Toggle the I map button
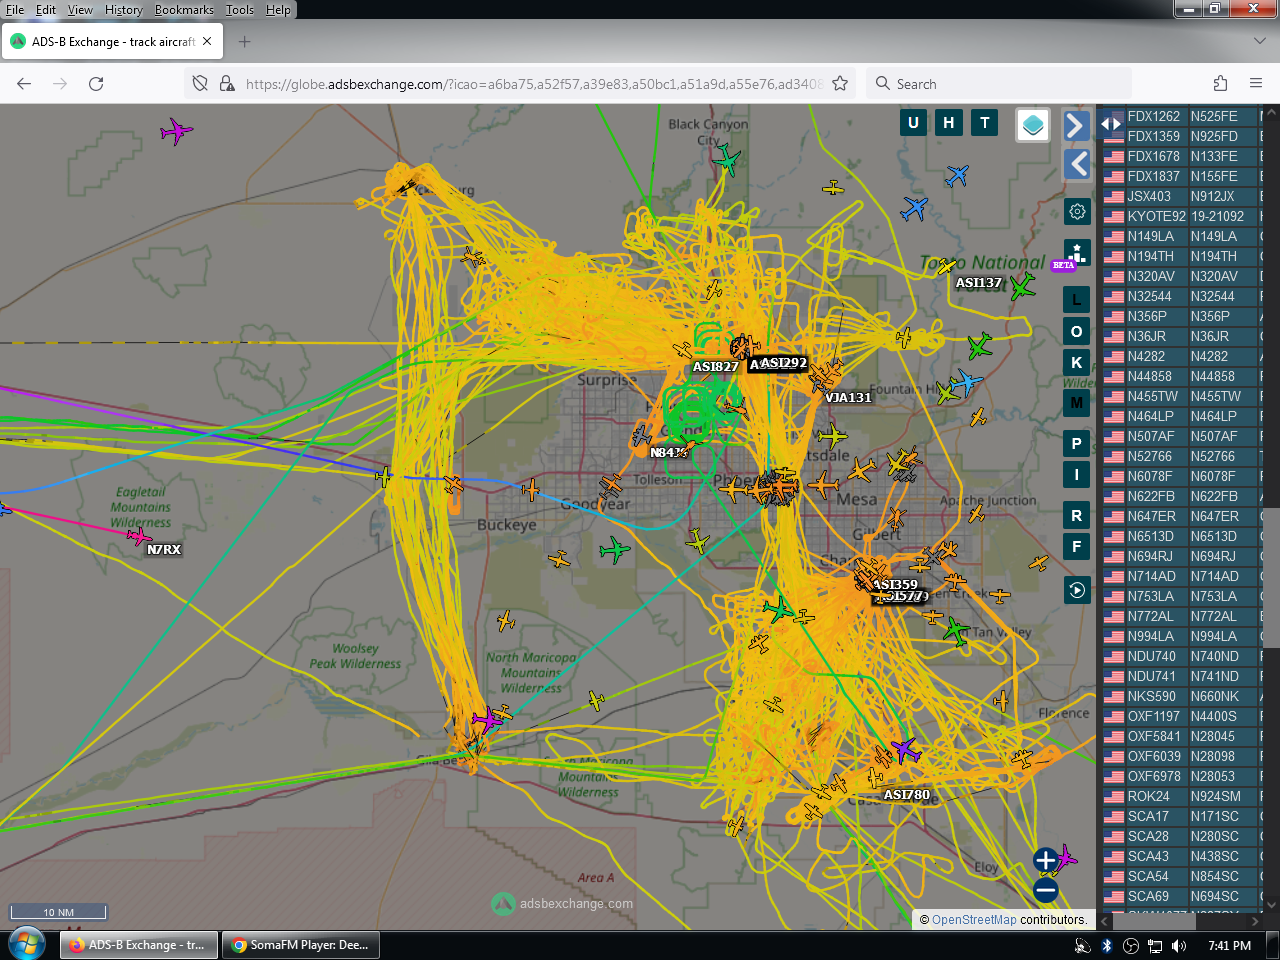This screenshot has width=1280, height=960. pyautogui.click(x=1077, y=475)
